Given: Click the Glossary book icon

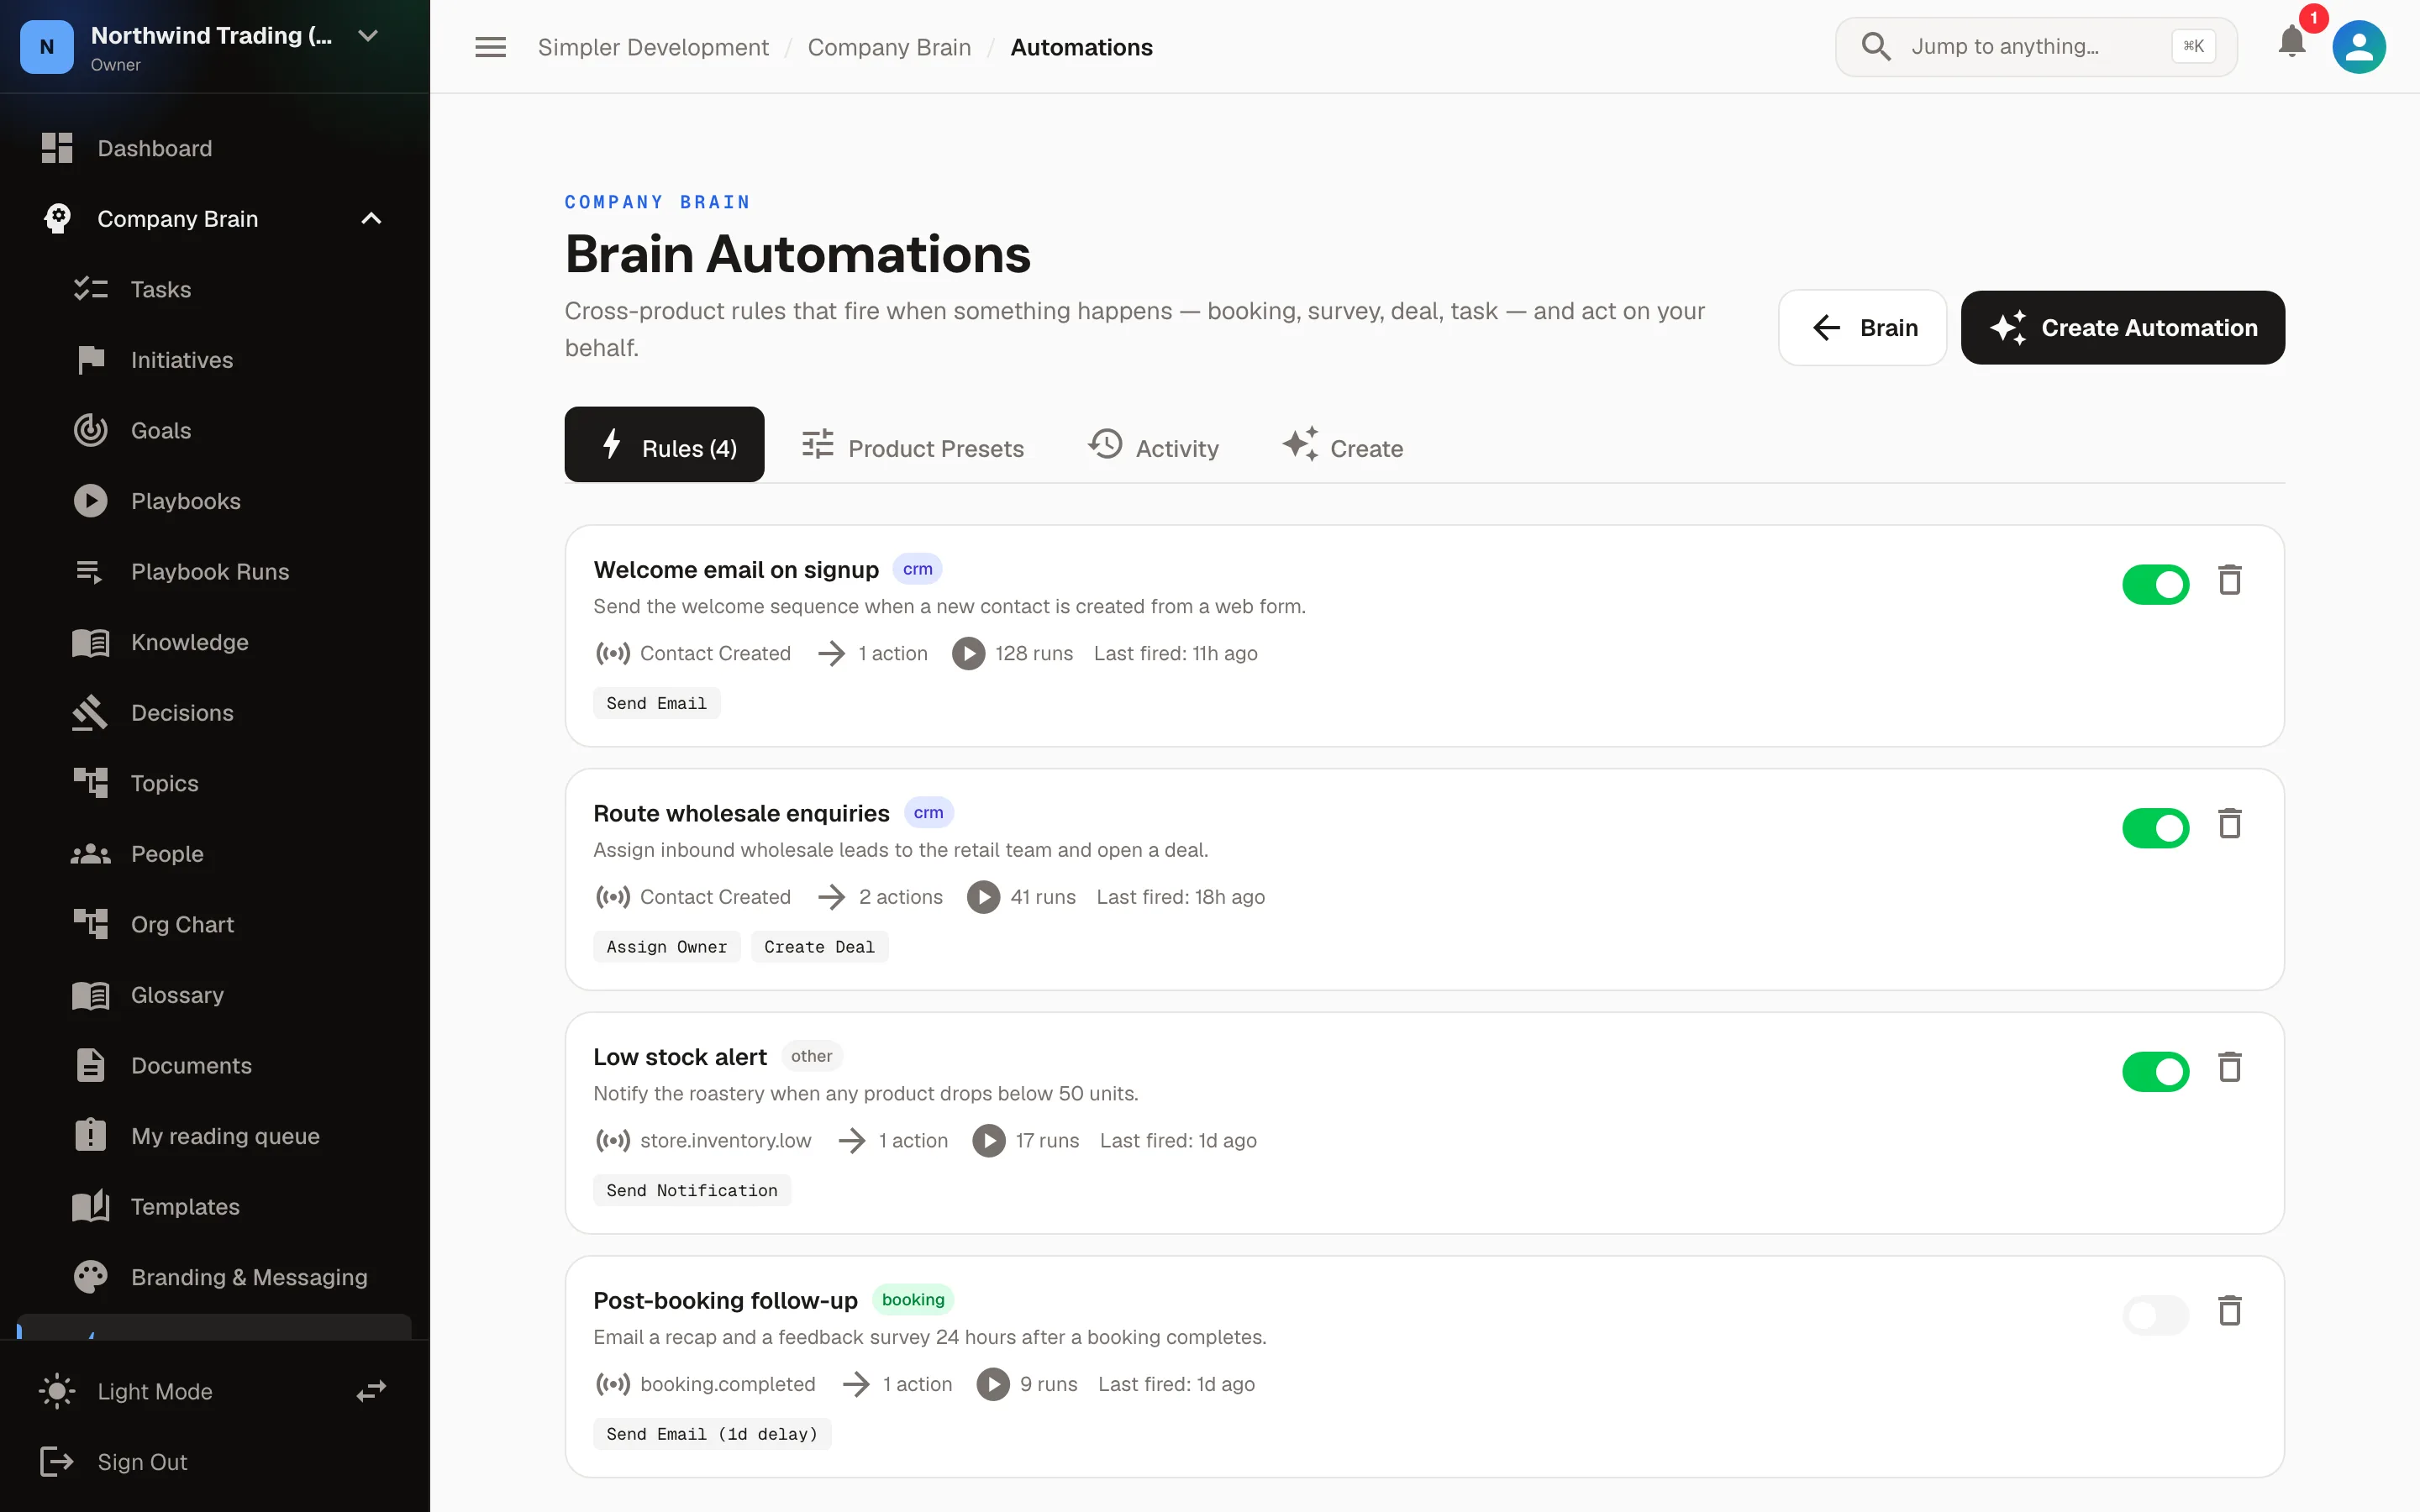Looking at the screenshot, I should pos(90,995).
